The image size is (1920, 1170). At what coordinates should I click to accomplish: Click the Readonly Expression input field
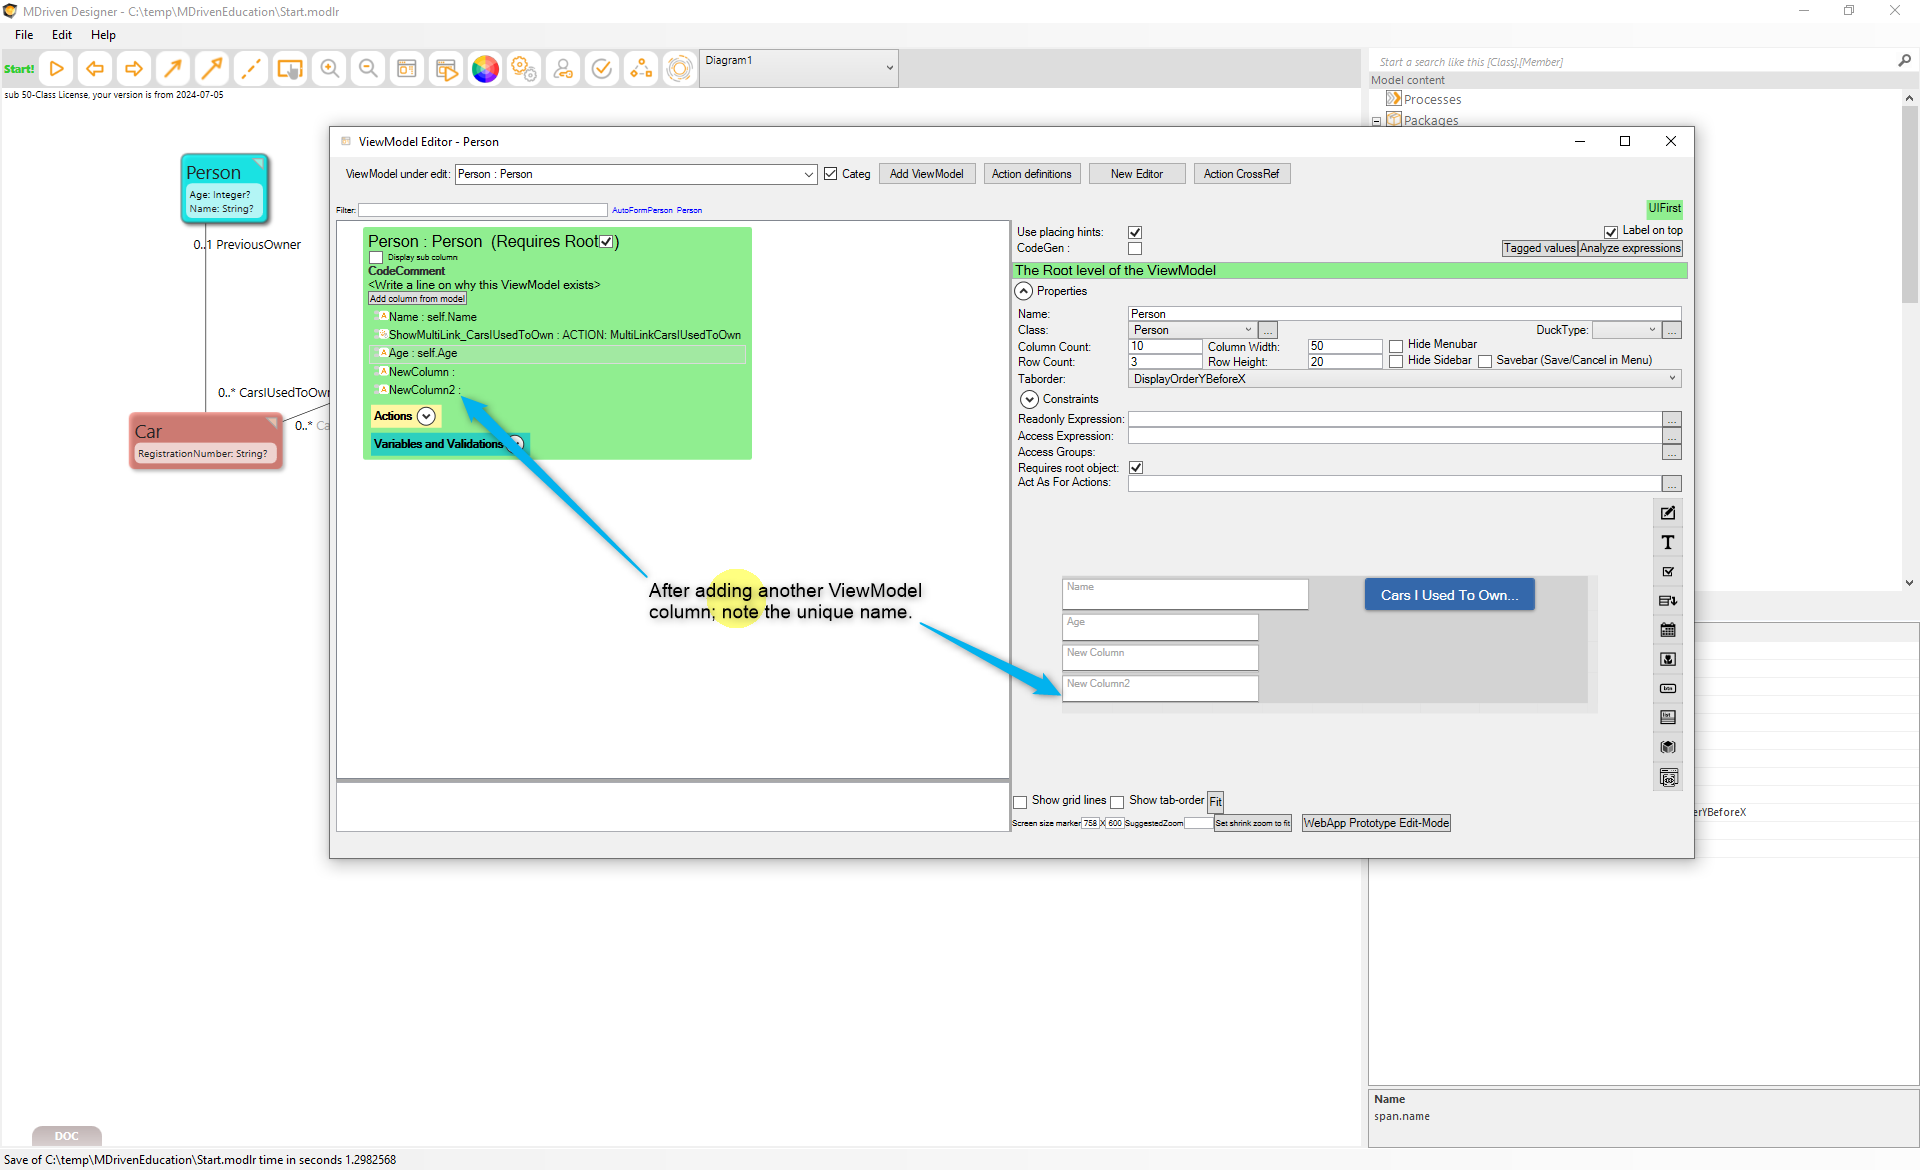(x=1394, y=419)
